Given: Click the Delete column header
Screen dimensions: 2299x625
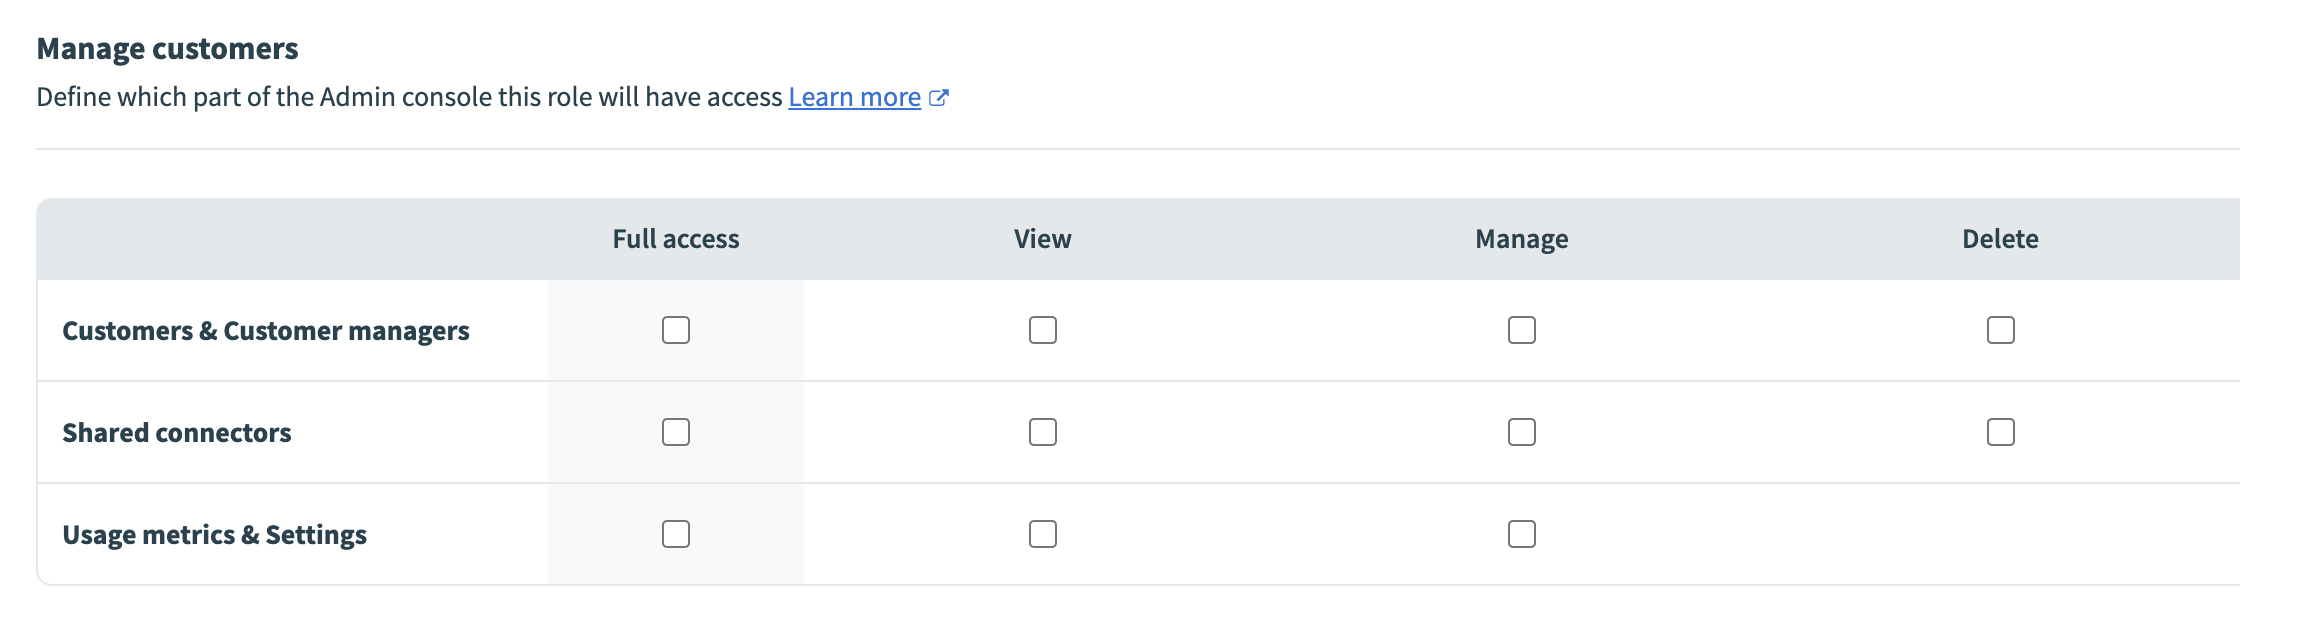Looking at the screenshot, I should (x=2000, y=239).
